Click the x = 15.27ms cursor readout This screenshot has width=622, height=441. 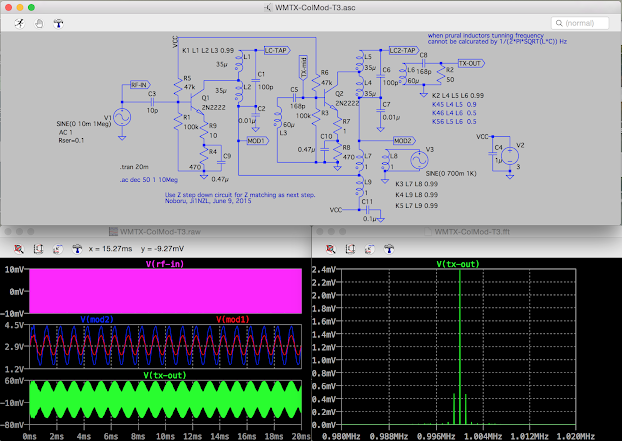110,249
